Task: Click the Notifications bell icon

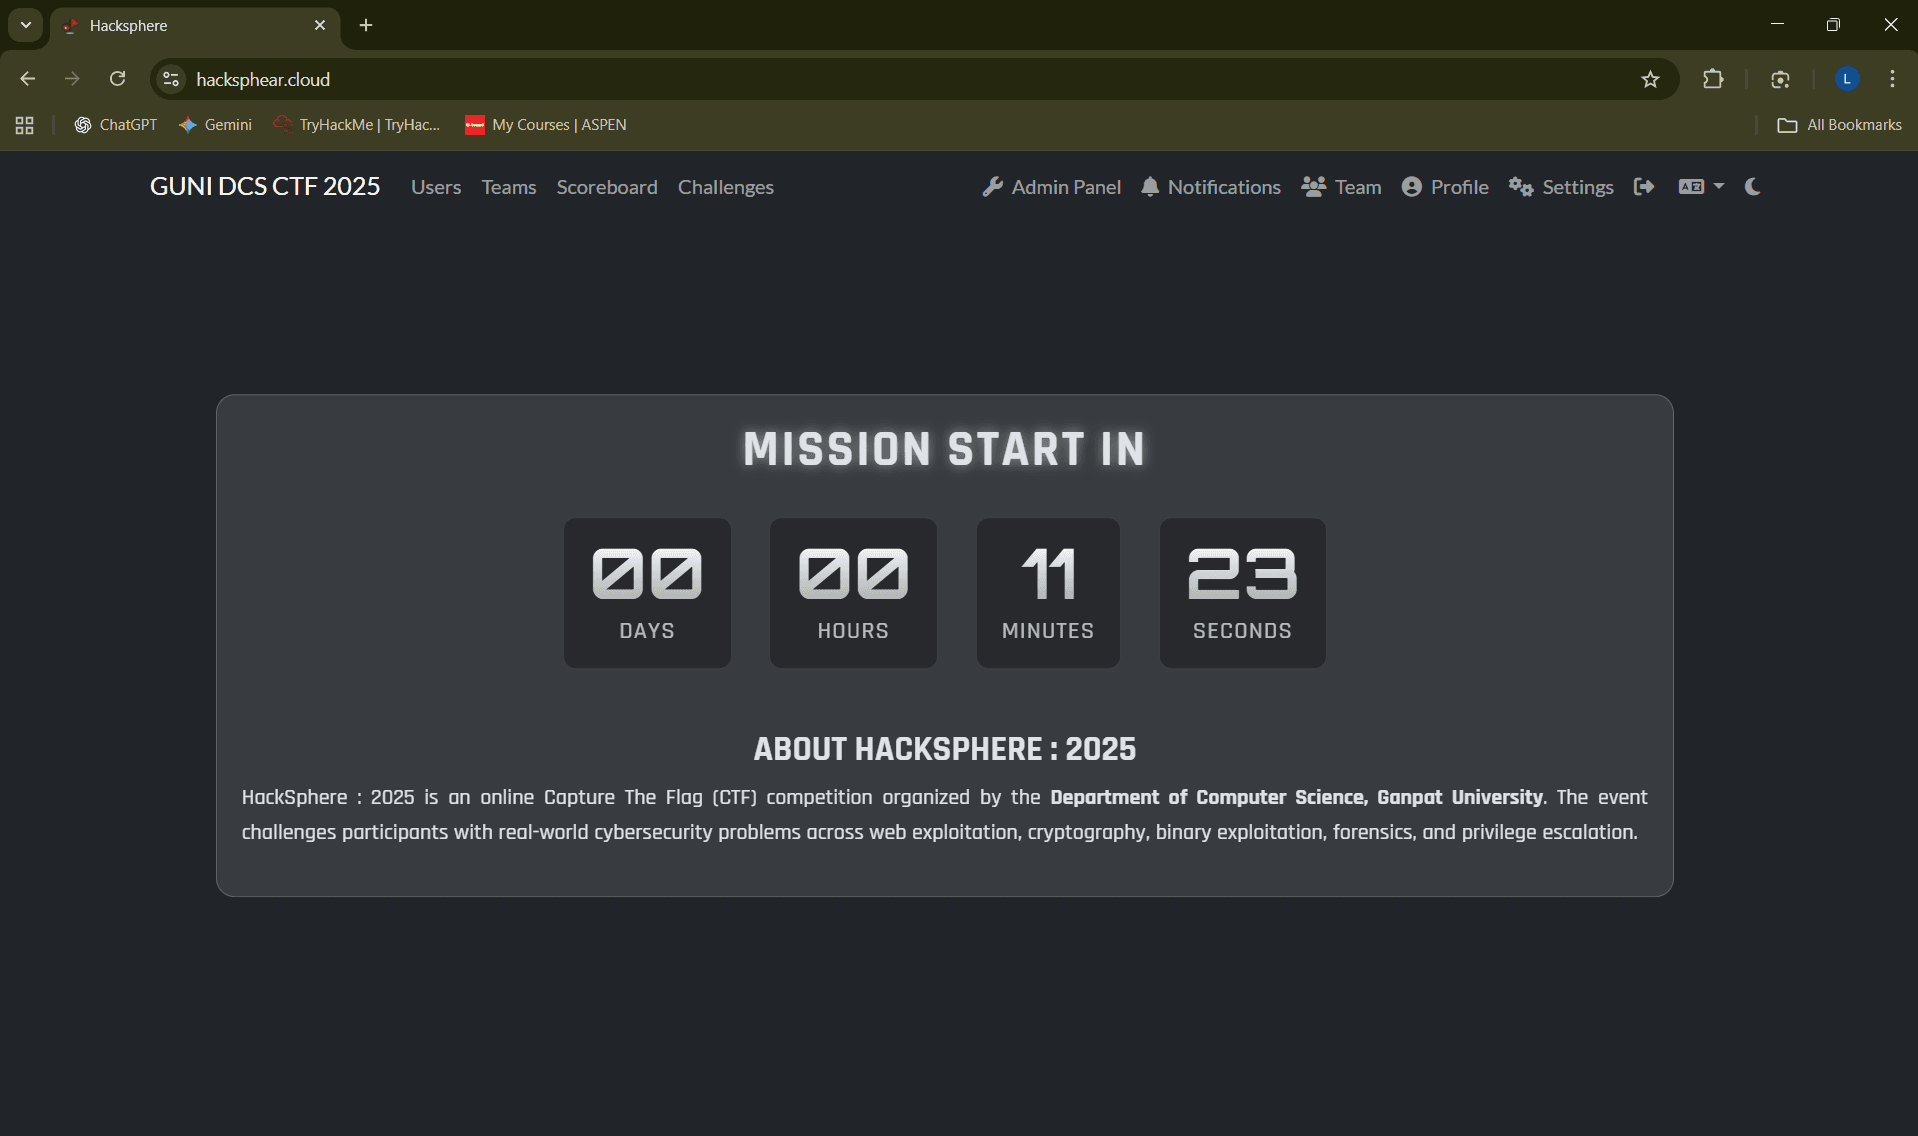Action: click(1150, 187)
